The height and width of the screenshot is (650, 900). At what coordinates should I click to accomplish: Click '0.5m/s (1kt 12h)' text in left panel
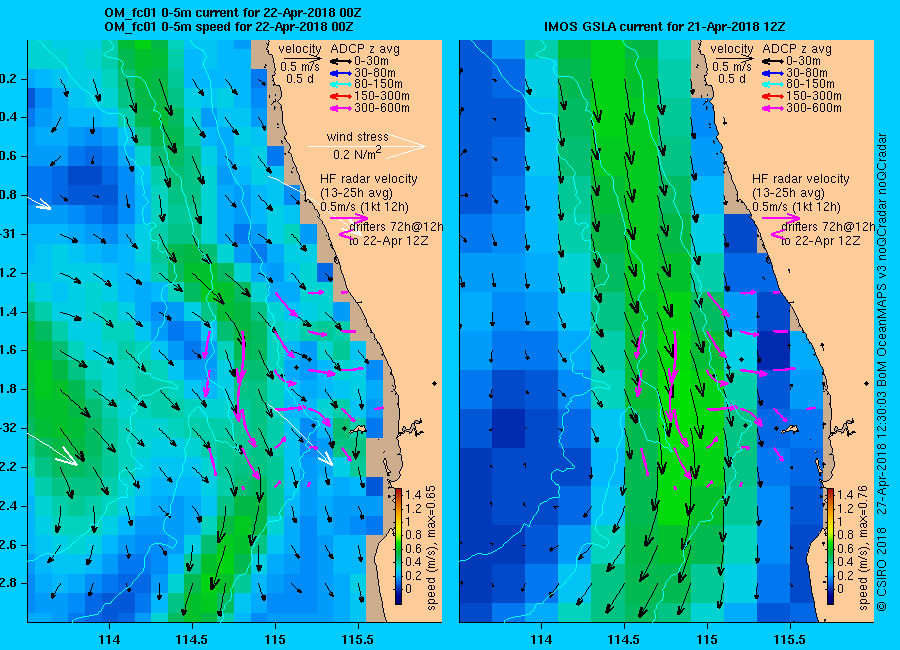click(x=364, y=207)
